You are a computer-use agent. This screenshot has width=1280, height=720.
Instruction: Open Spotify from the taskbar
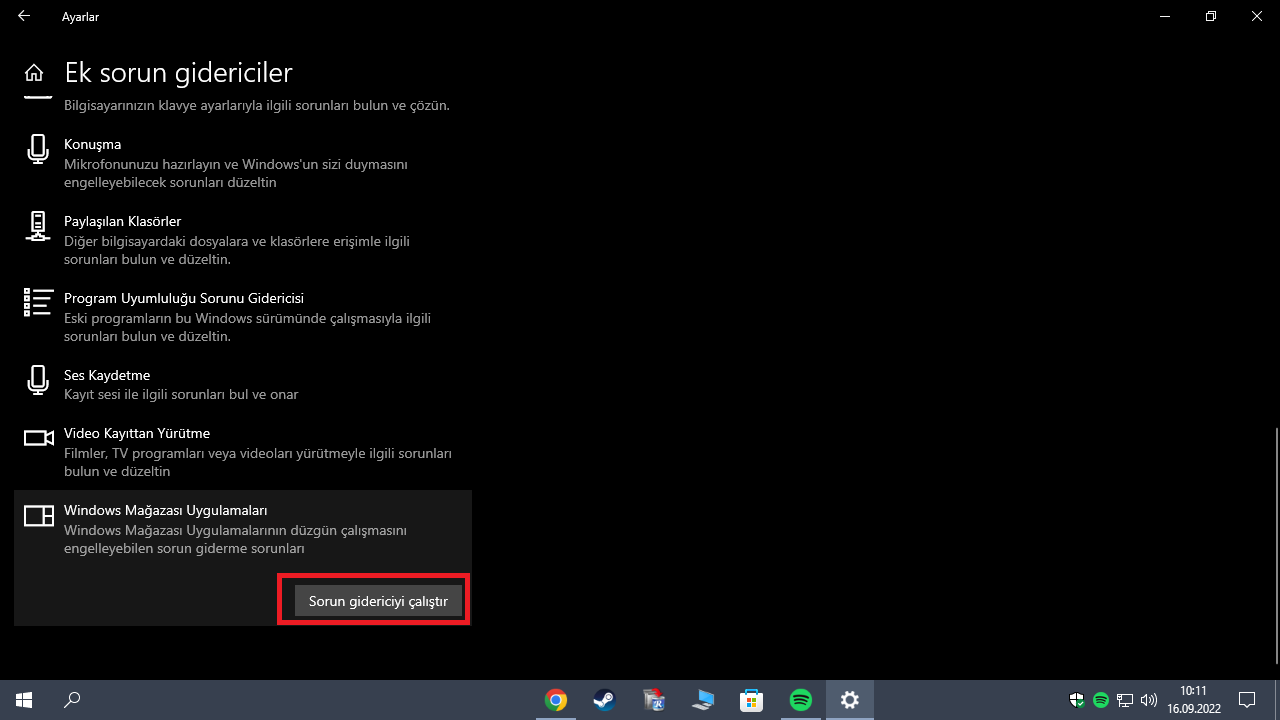coord(801,700)
